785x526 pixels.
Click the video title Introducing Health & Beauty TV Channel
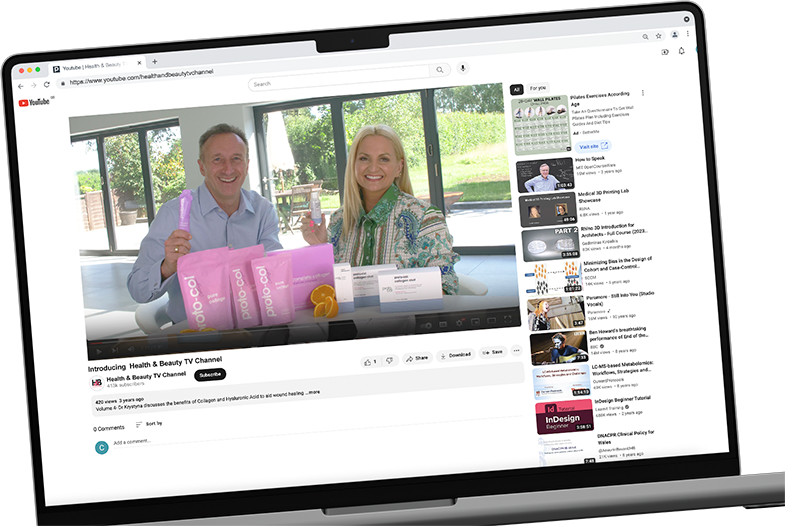(x=155, y=364)
